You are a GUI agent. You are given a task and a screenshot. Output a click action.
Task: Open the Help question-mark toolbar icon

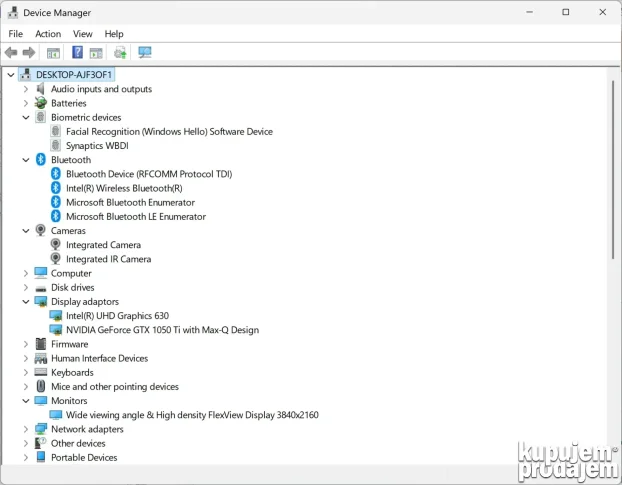[77, 52]
